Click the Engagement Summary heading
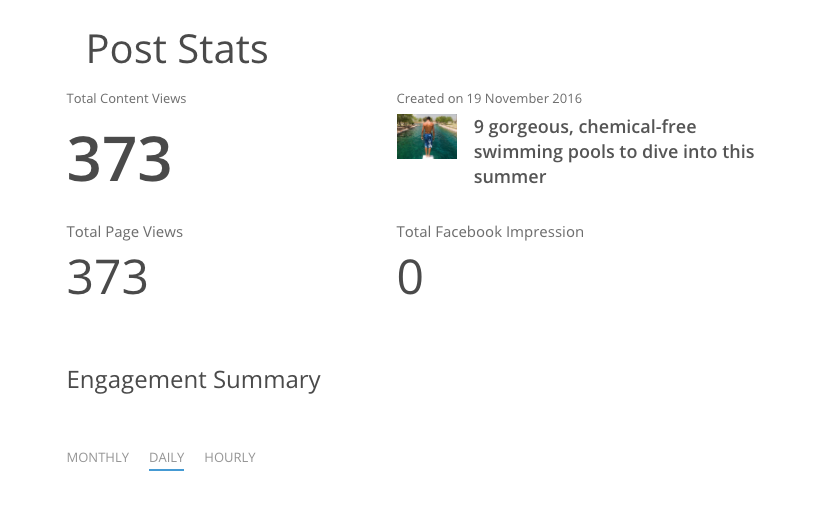The height and width of the screenshot is (523, 827). point(193,380)
